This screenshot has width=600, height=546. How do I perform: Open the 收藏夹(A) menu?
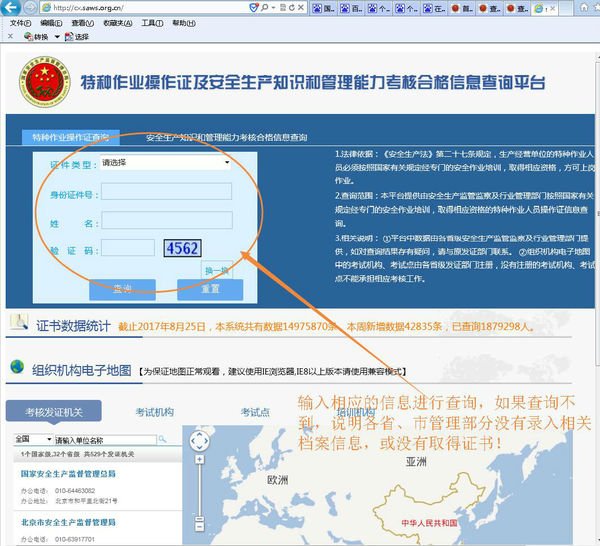click(x=118, y=23)
